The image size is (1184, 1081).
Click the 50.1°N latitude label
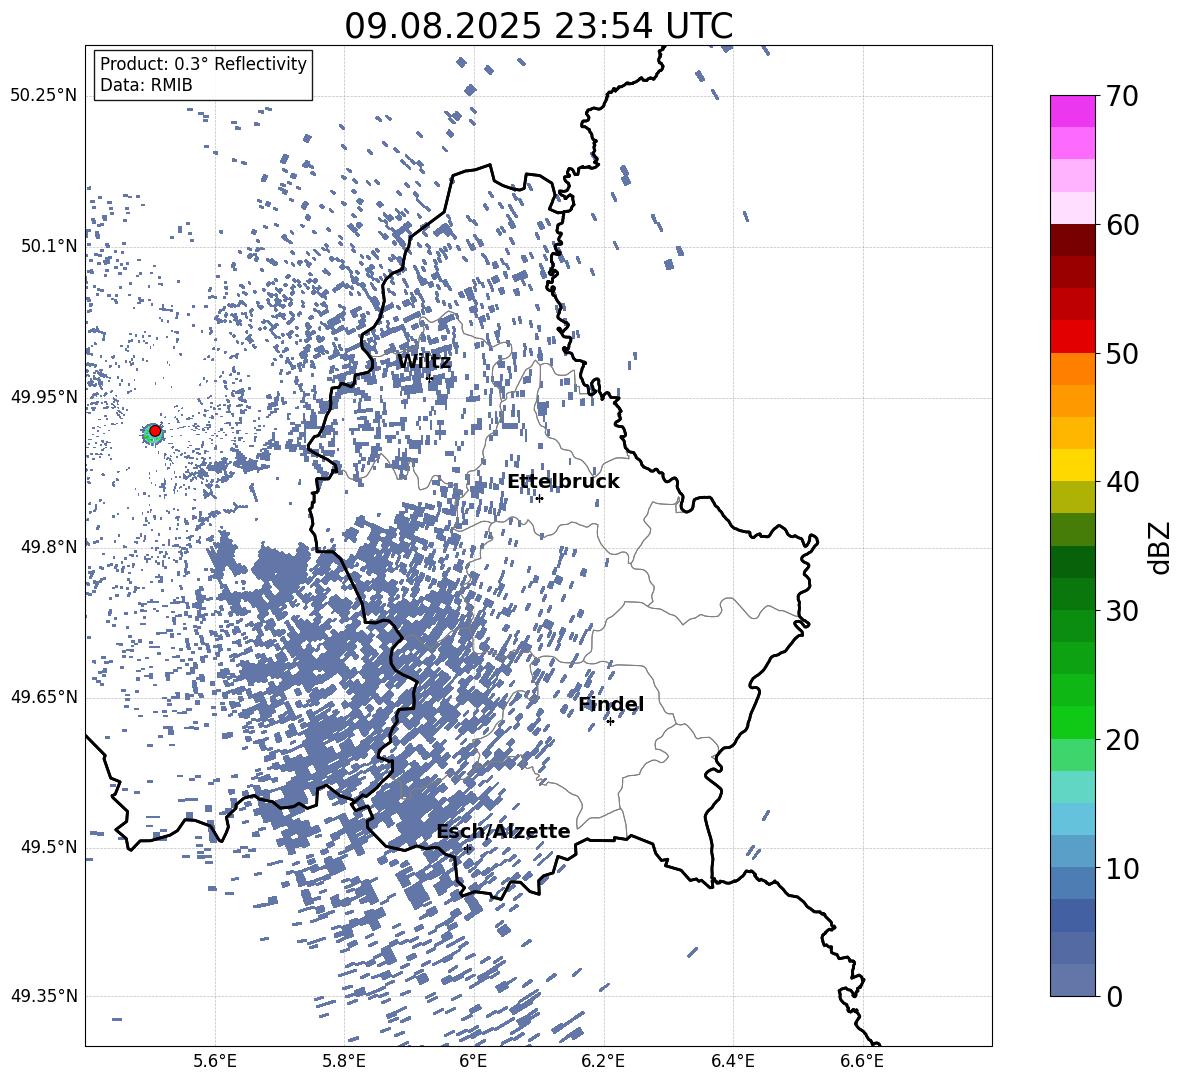(x=49, y=246)
